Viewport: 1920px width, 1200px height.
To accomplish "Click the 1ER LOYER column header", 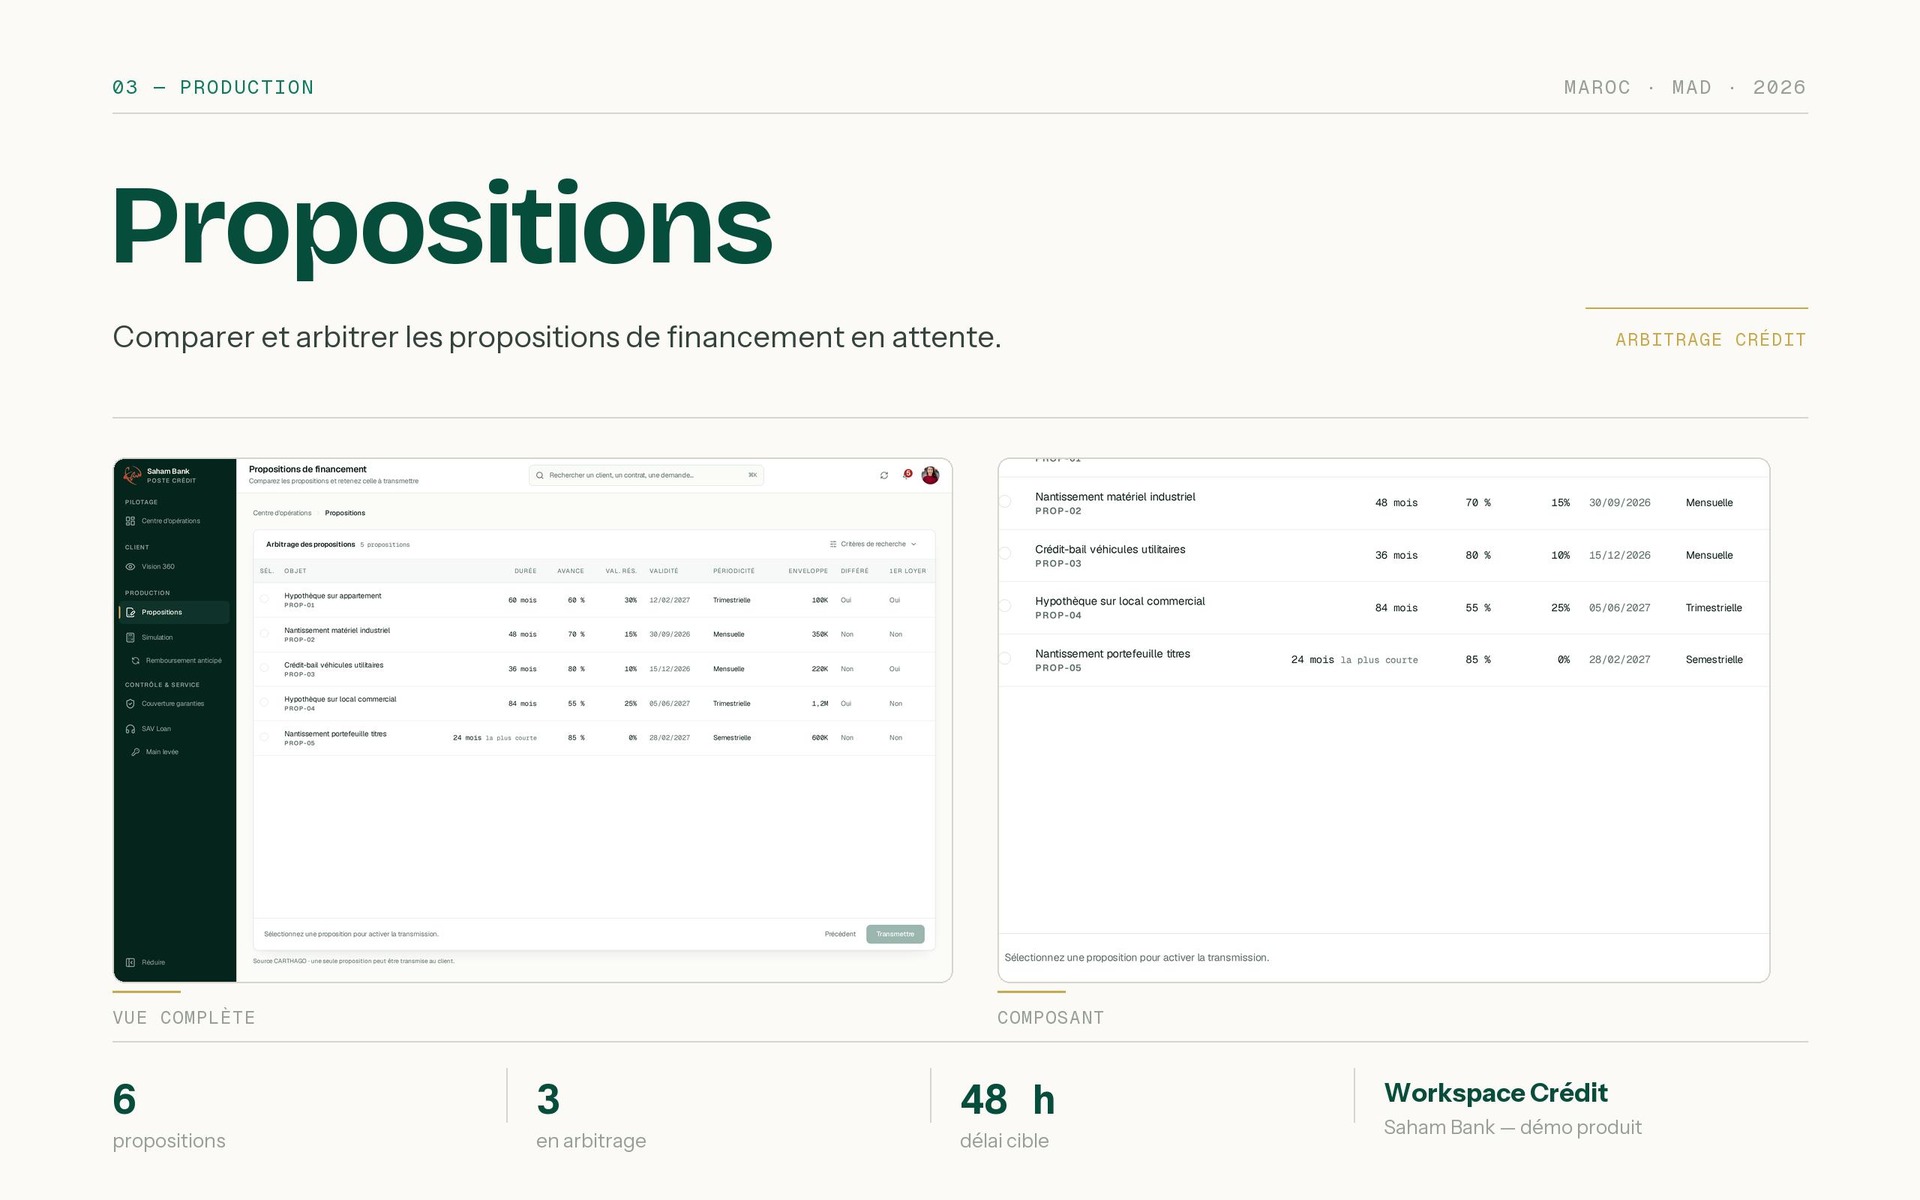I will tap(908, 571).
